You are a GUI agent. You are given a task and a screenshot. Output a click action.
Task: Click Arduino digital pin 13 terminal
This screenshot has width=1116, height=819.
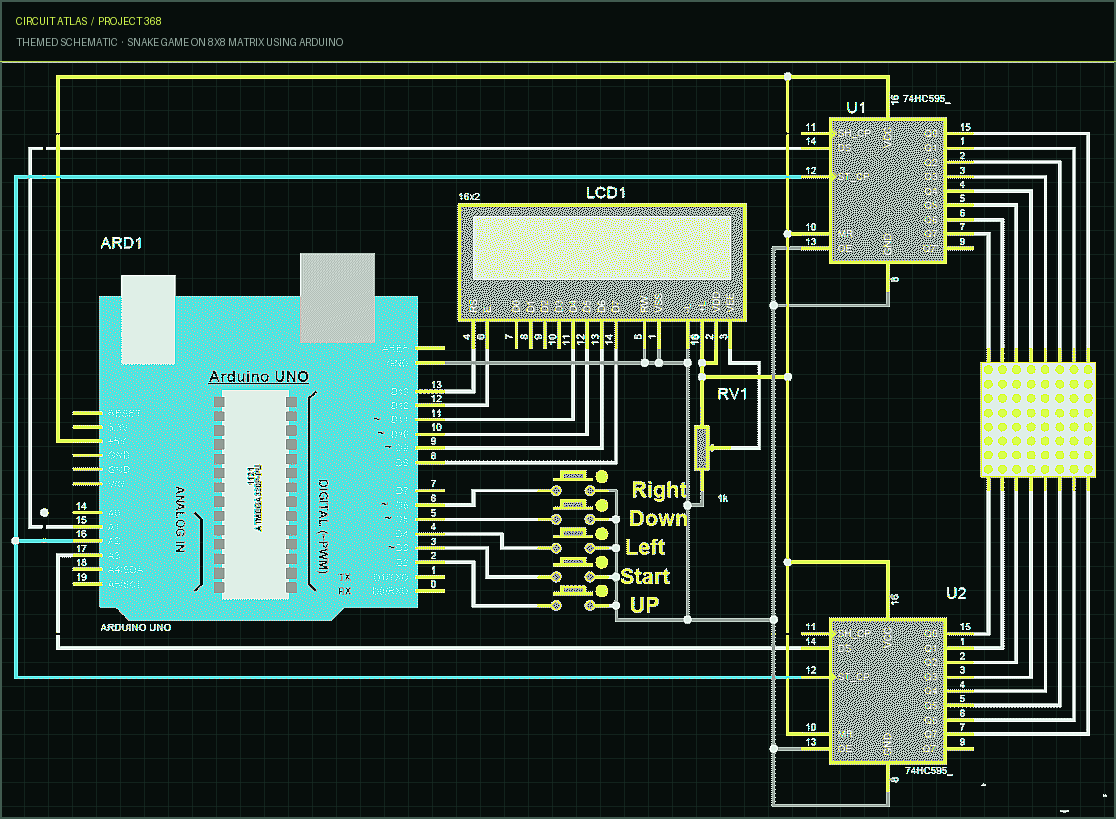(430, 391)
